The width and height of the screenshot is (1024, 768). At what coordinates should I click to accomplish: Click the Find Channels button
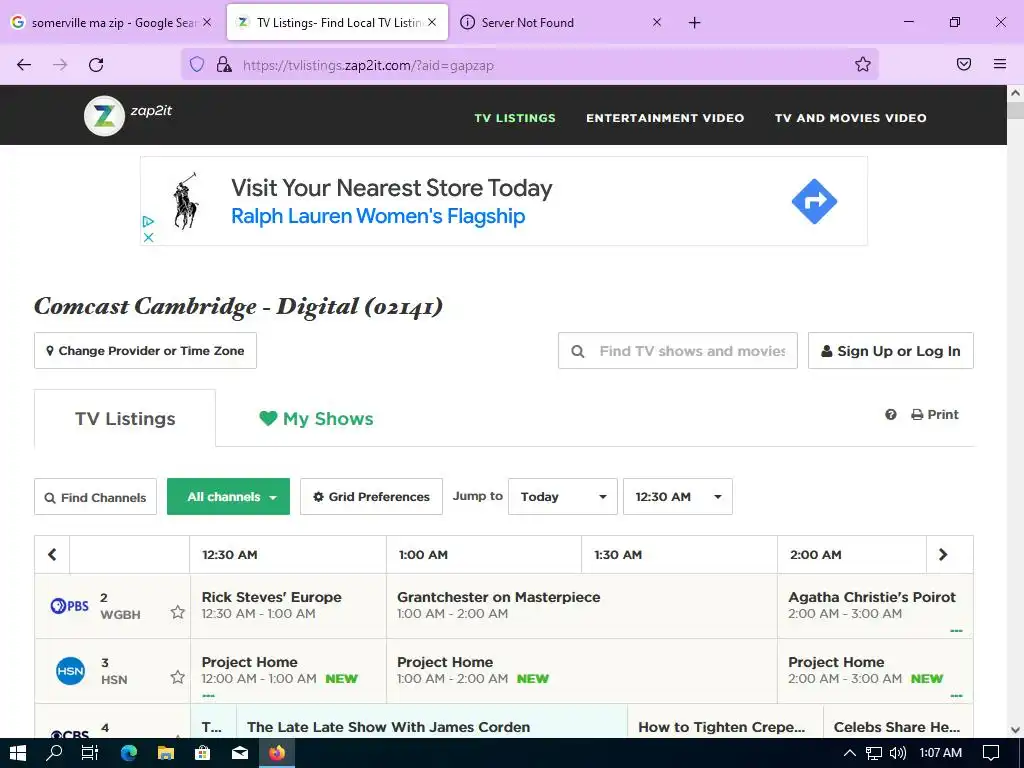click(95, 497)
